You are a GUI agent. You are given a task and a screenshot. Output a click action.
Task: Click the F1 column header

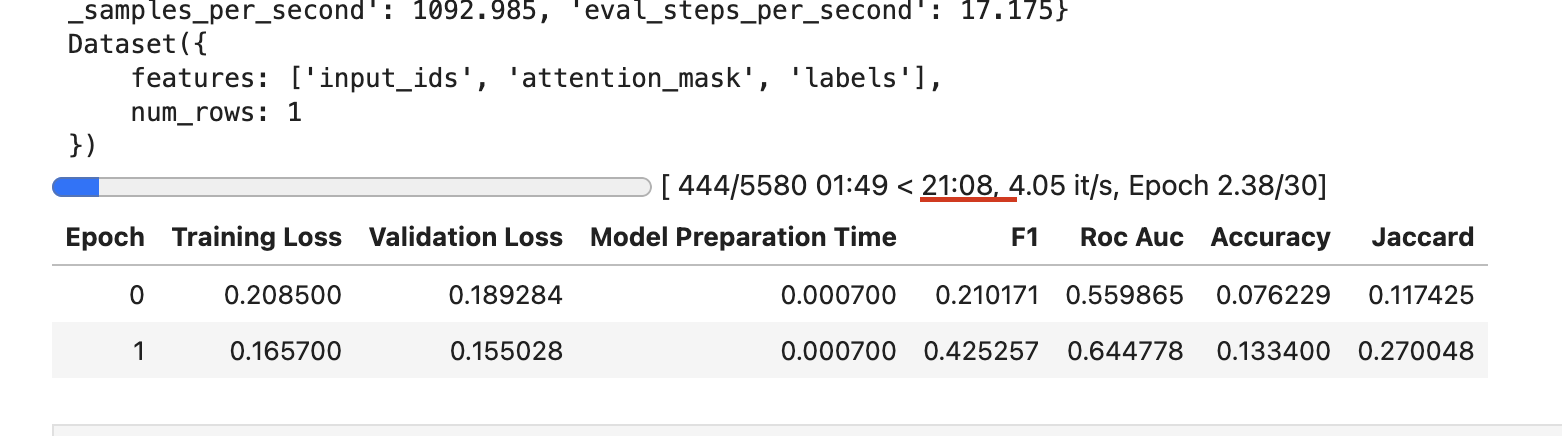coord(1025,237)
